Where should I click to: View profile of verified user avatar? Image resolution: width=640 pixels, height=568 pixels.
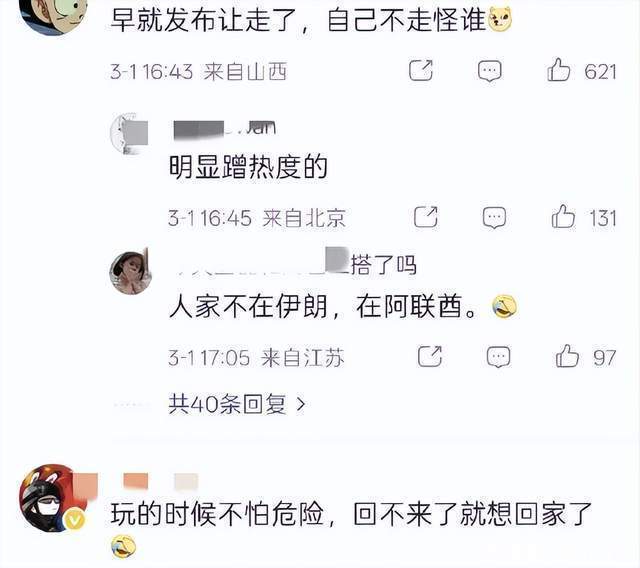click(53, 498)
